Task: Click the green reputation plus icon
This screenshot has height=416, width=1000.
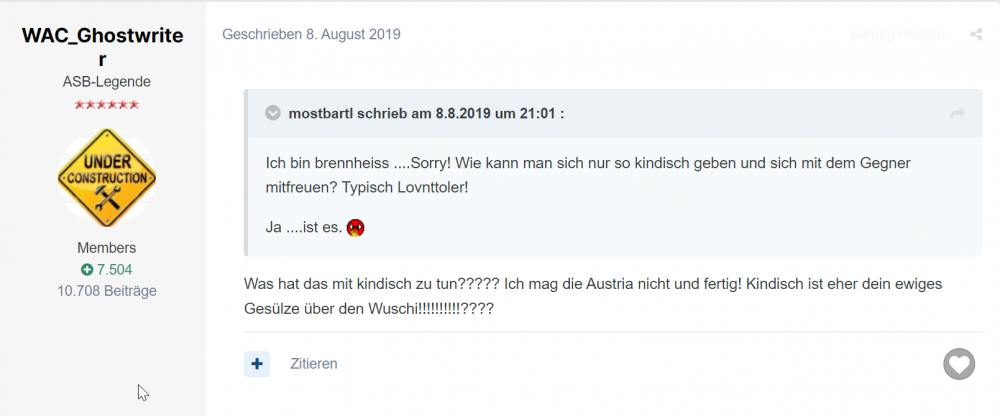Action: click(x=87, y=270)
